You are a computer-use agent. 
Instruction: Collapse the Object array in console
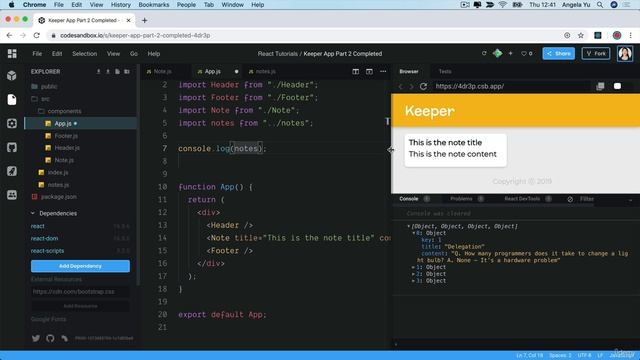click(408, 226)
